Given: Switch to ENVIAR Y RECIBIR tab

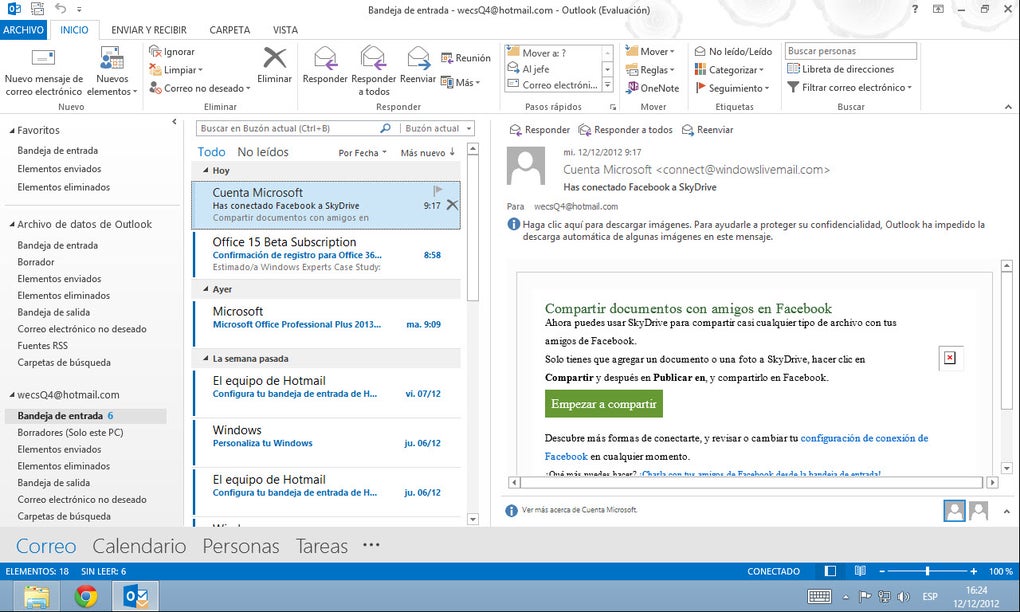Looking at the screenshot, I should click(149, 30).
